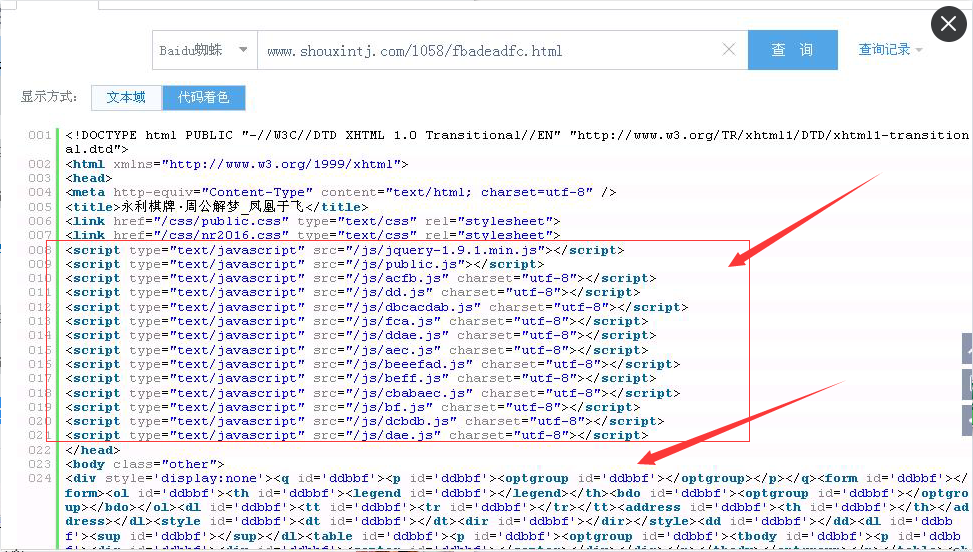Image resolution: width=973 pixels, height=552 pixels.
Task: Close the overlay with the round X button
Action: coord(948,24)
